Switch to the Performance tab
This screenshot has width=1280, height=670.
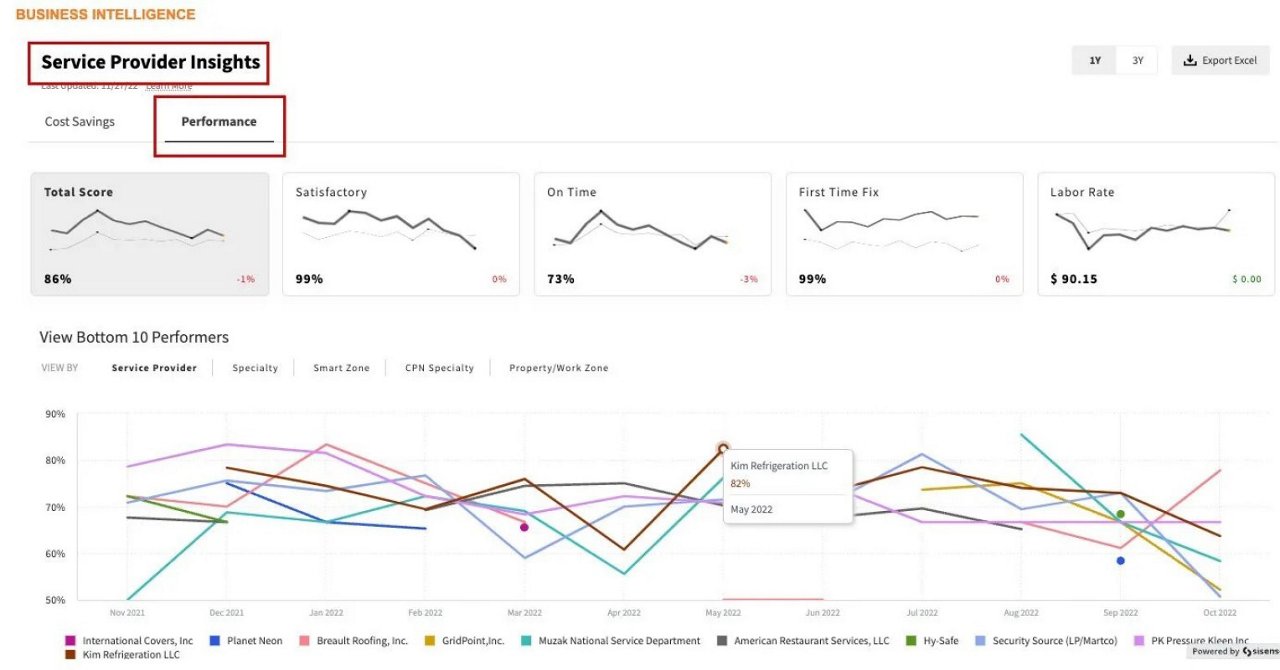click(x=217, y=121)
